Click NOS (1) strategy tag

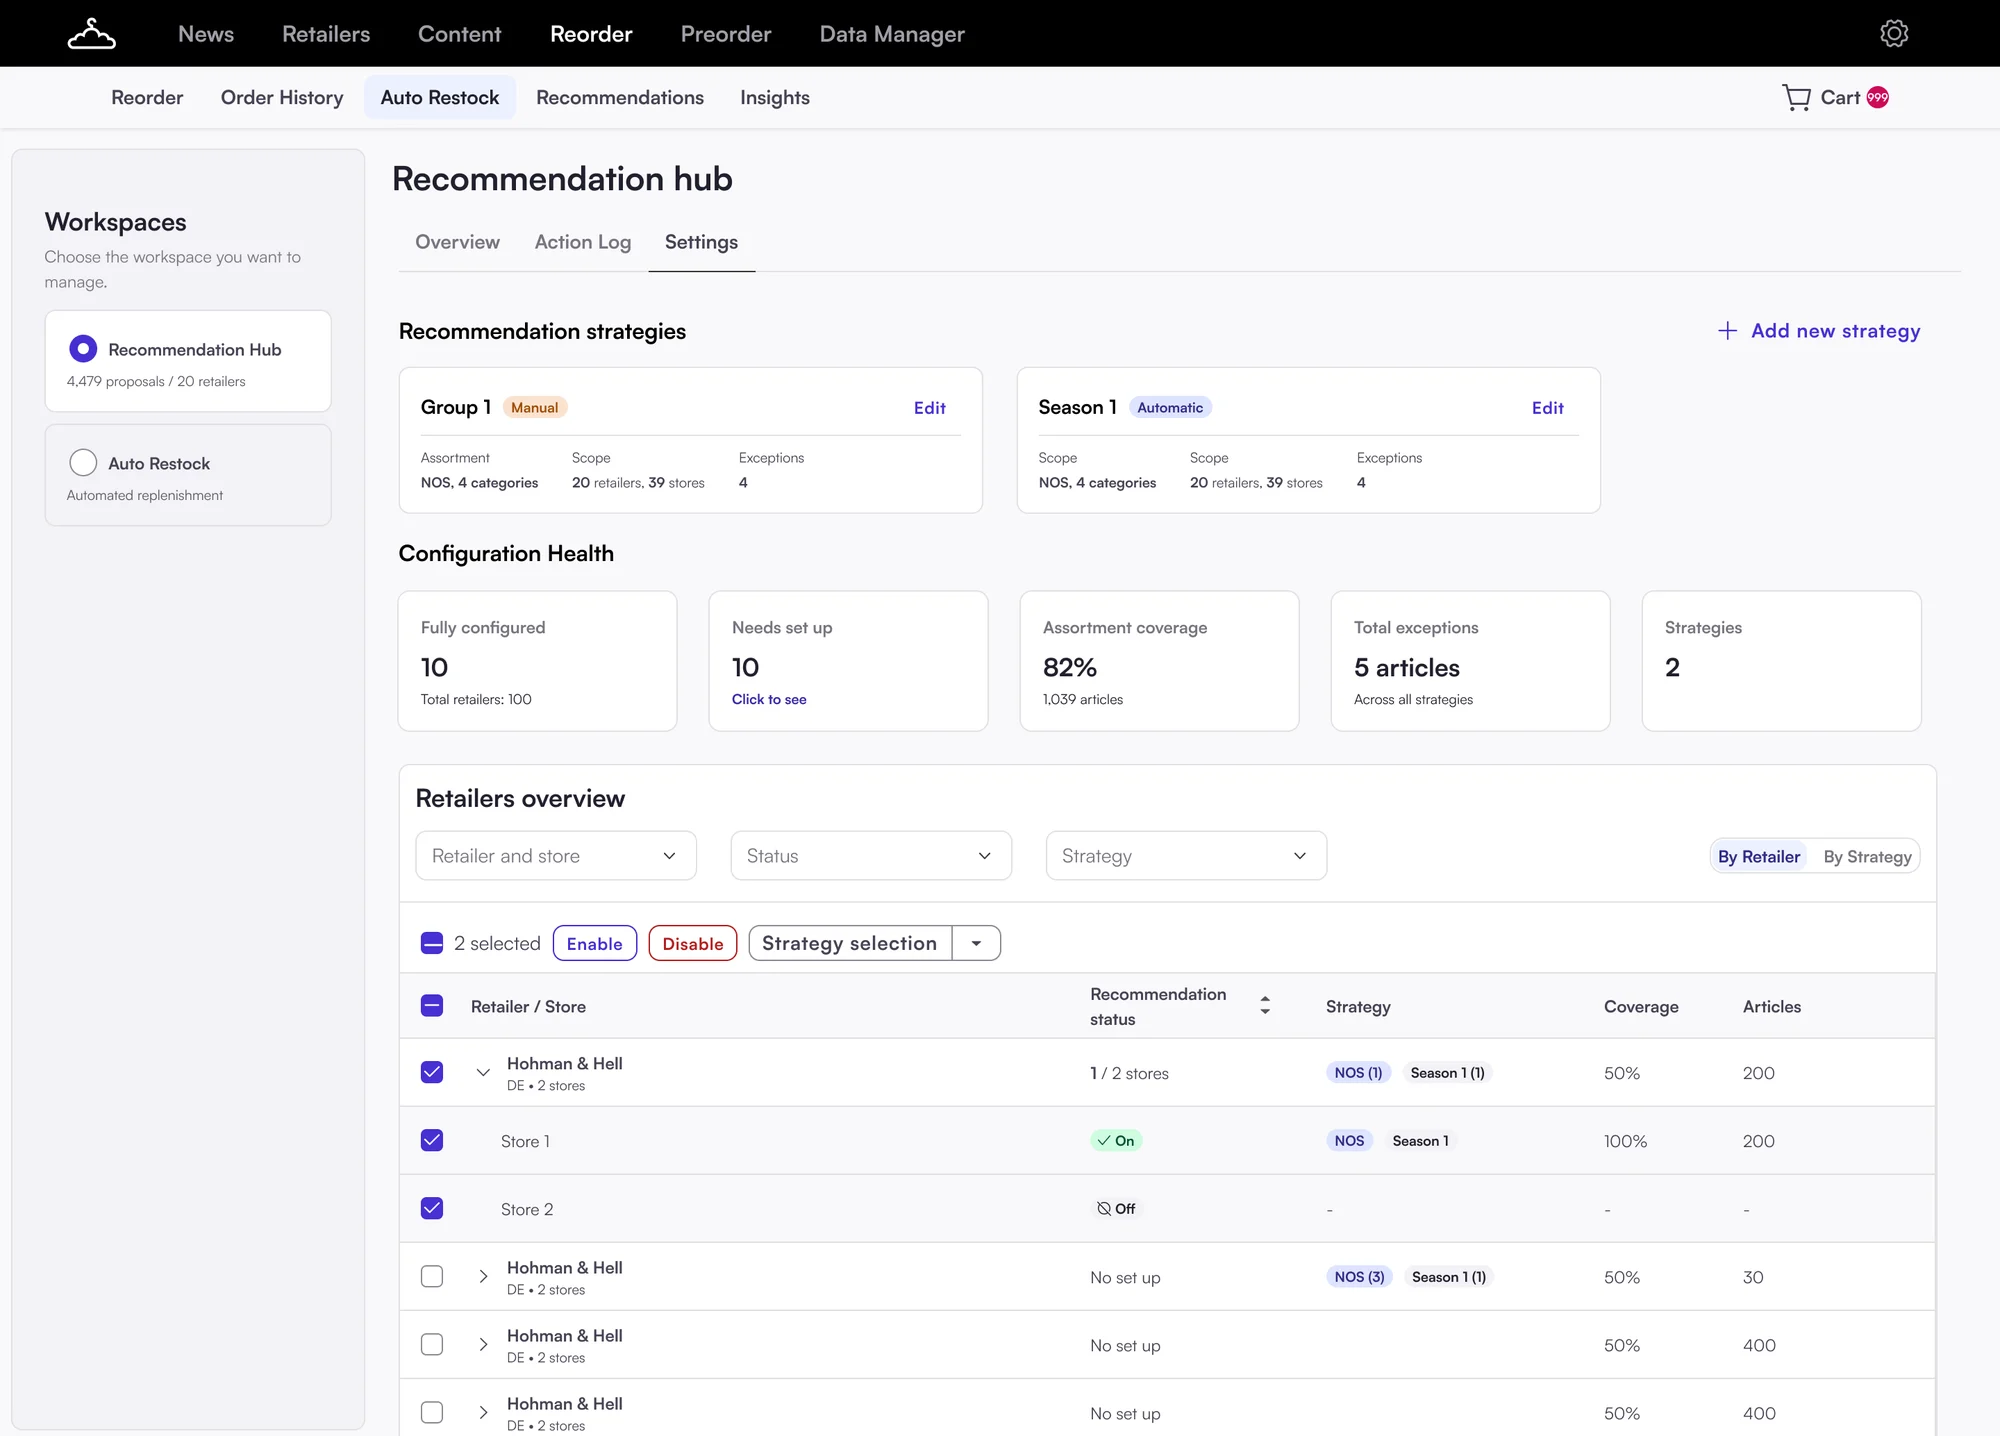[1358, 1073]
